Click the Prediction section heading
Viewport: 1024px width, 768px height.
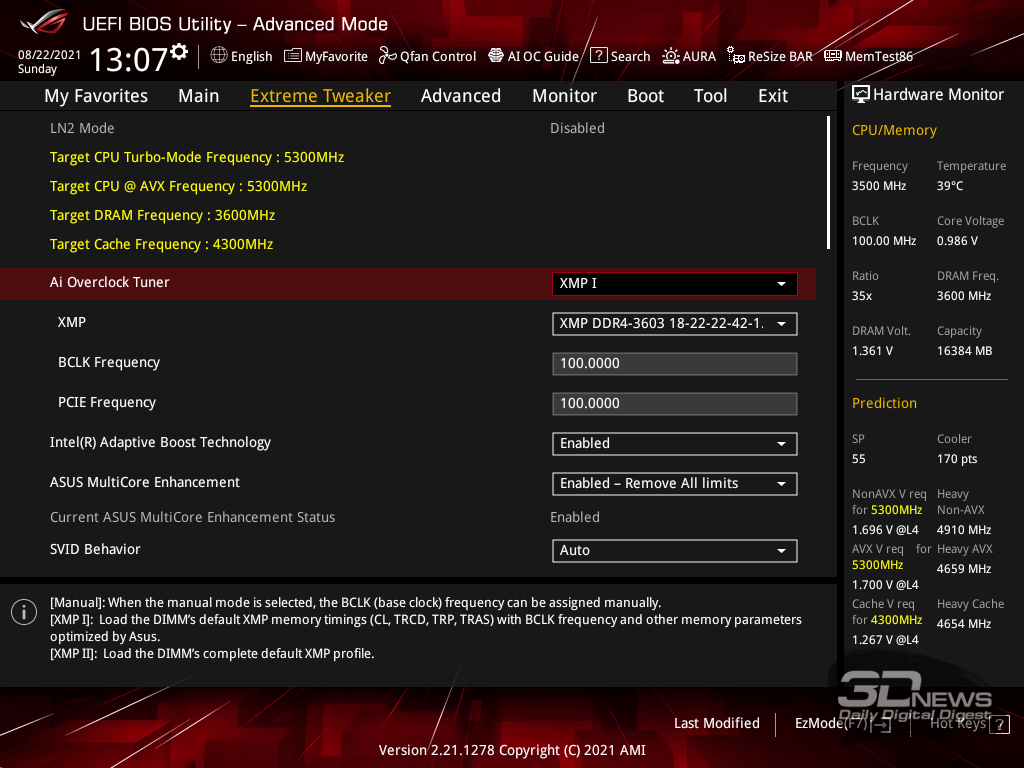pyautogui.click(x=884, y=404)
